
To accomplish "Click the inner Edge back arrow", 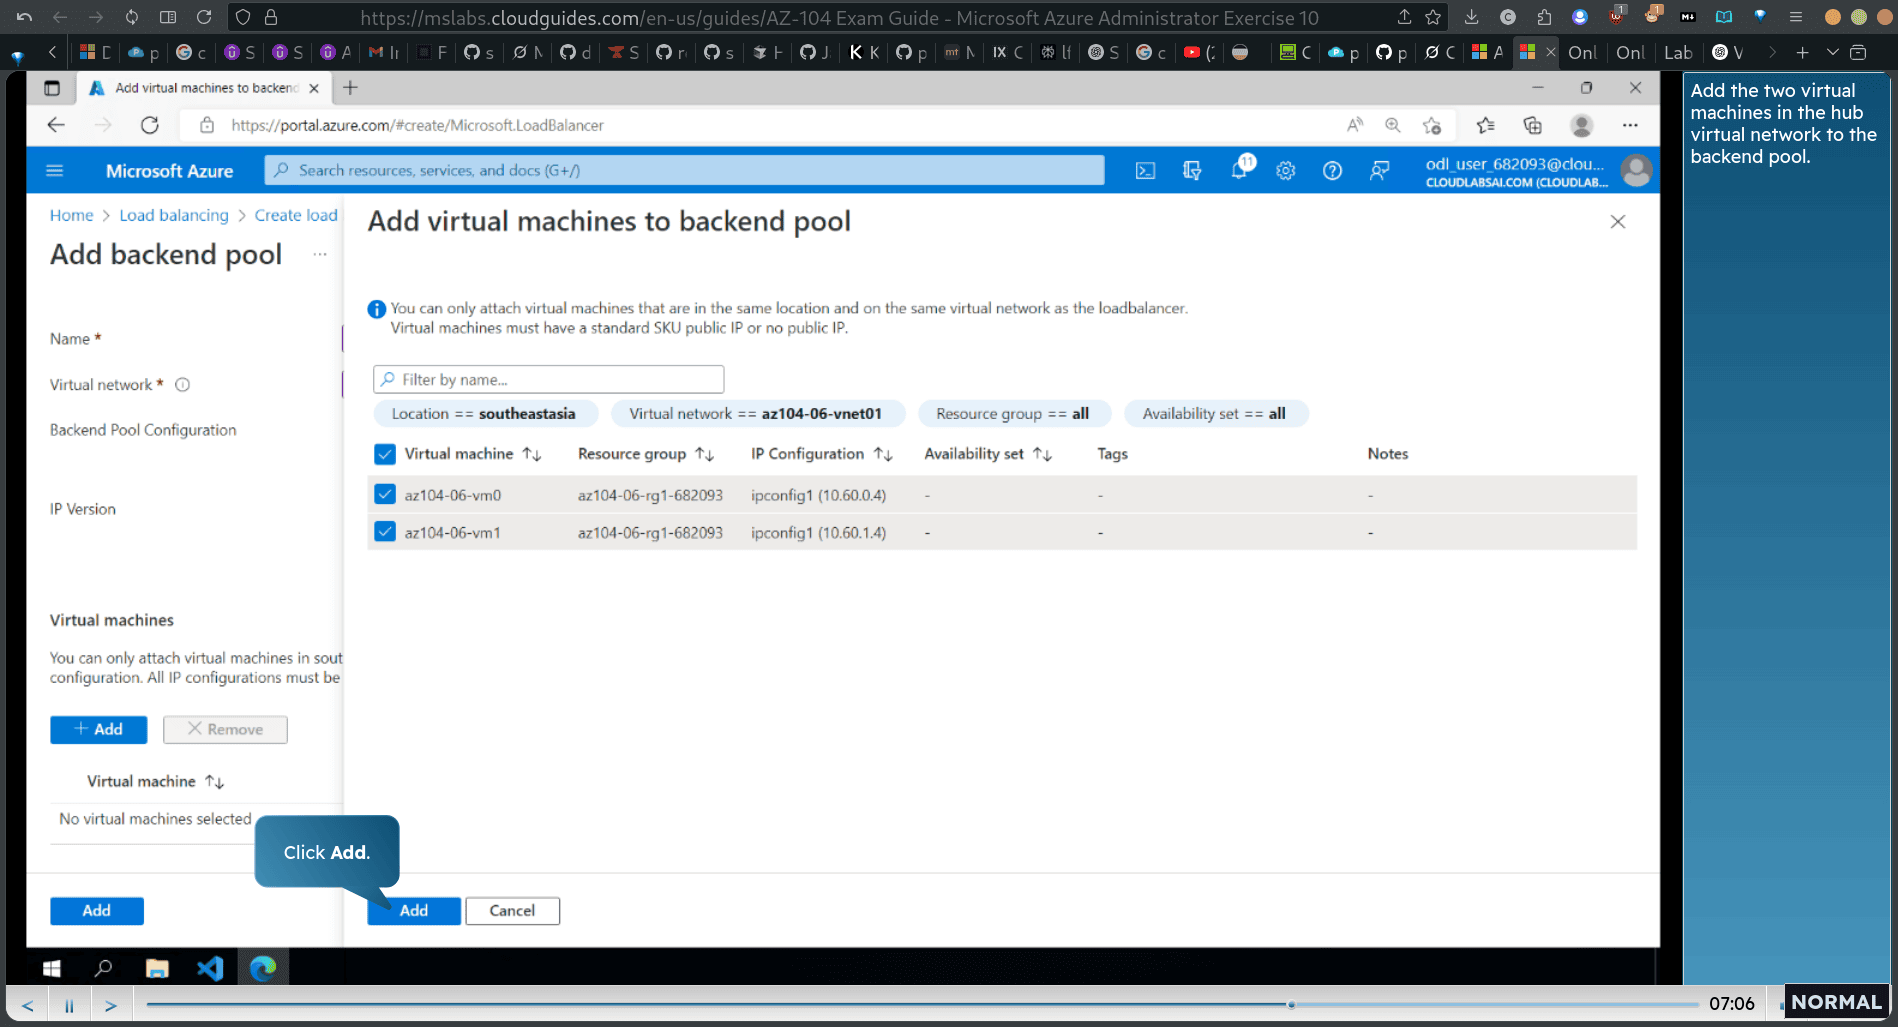I will click(56, 125).
